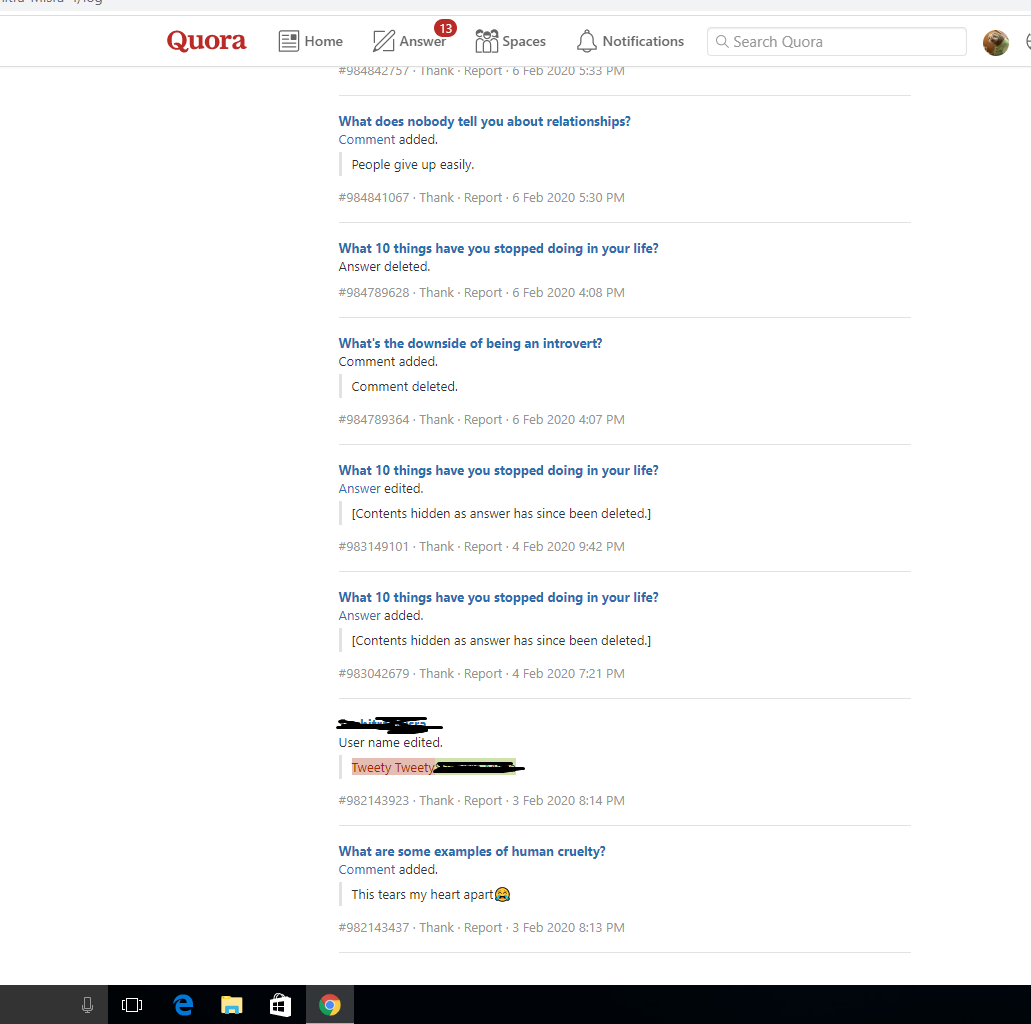Launch Microsoft Edge from taskbar
This screenshot has width=1031, height=1024.
click(183, 1005)
